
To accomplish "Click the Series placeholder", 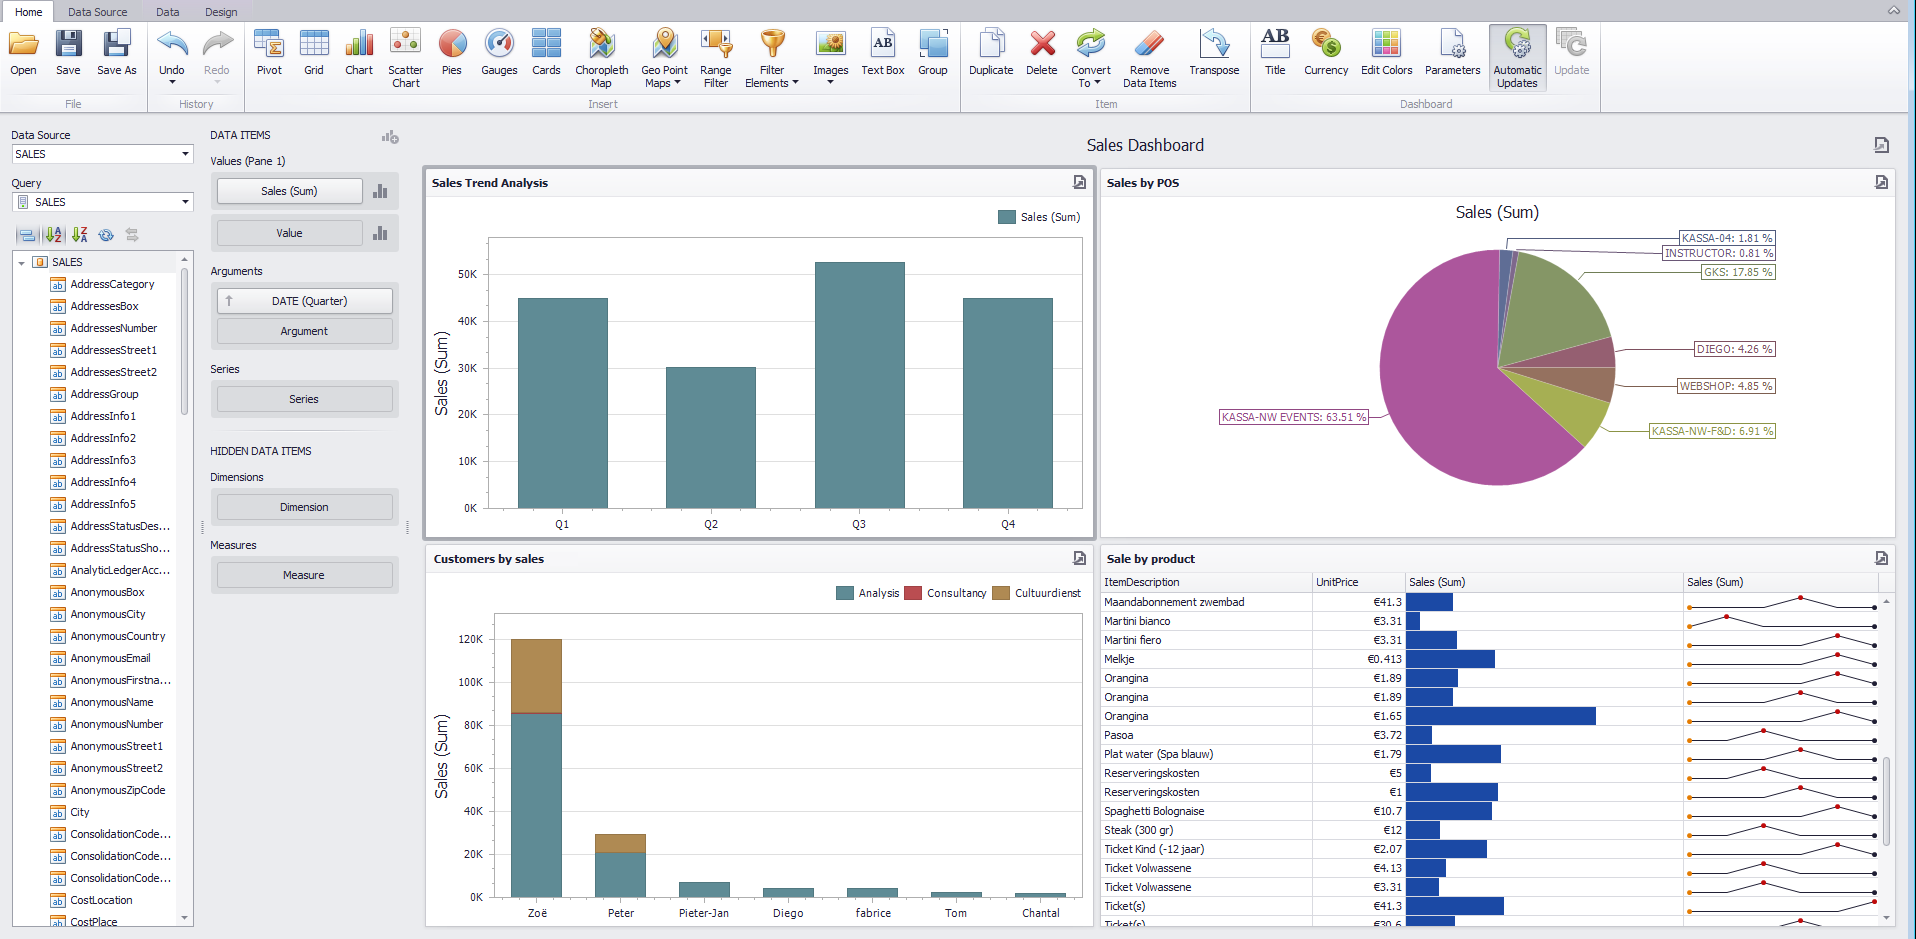I will point(304,399).
